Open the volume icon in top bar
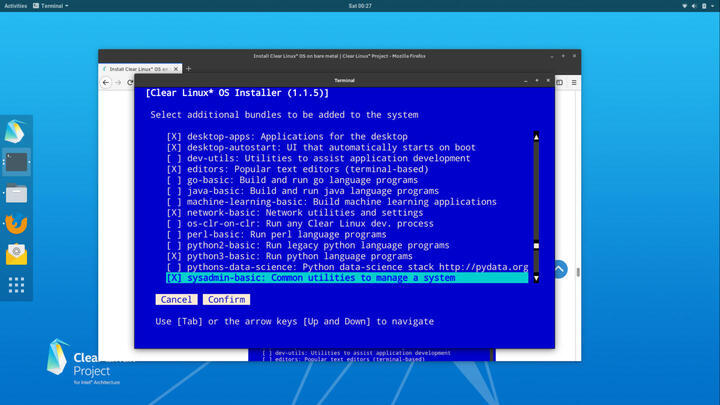 tap(694, 6)
